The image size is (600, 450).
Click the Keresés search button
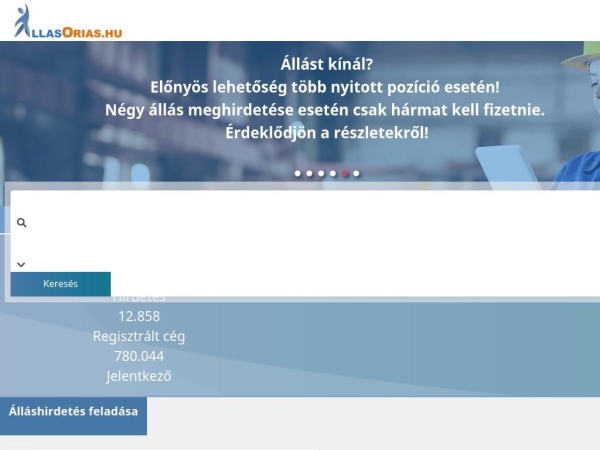tap(60, 284)
